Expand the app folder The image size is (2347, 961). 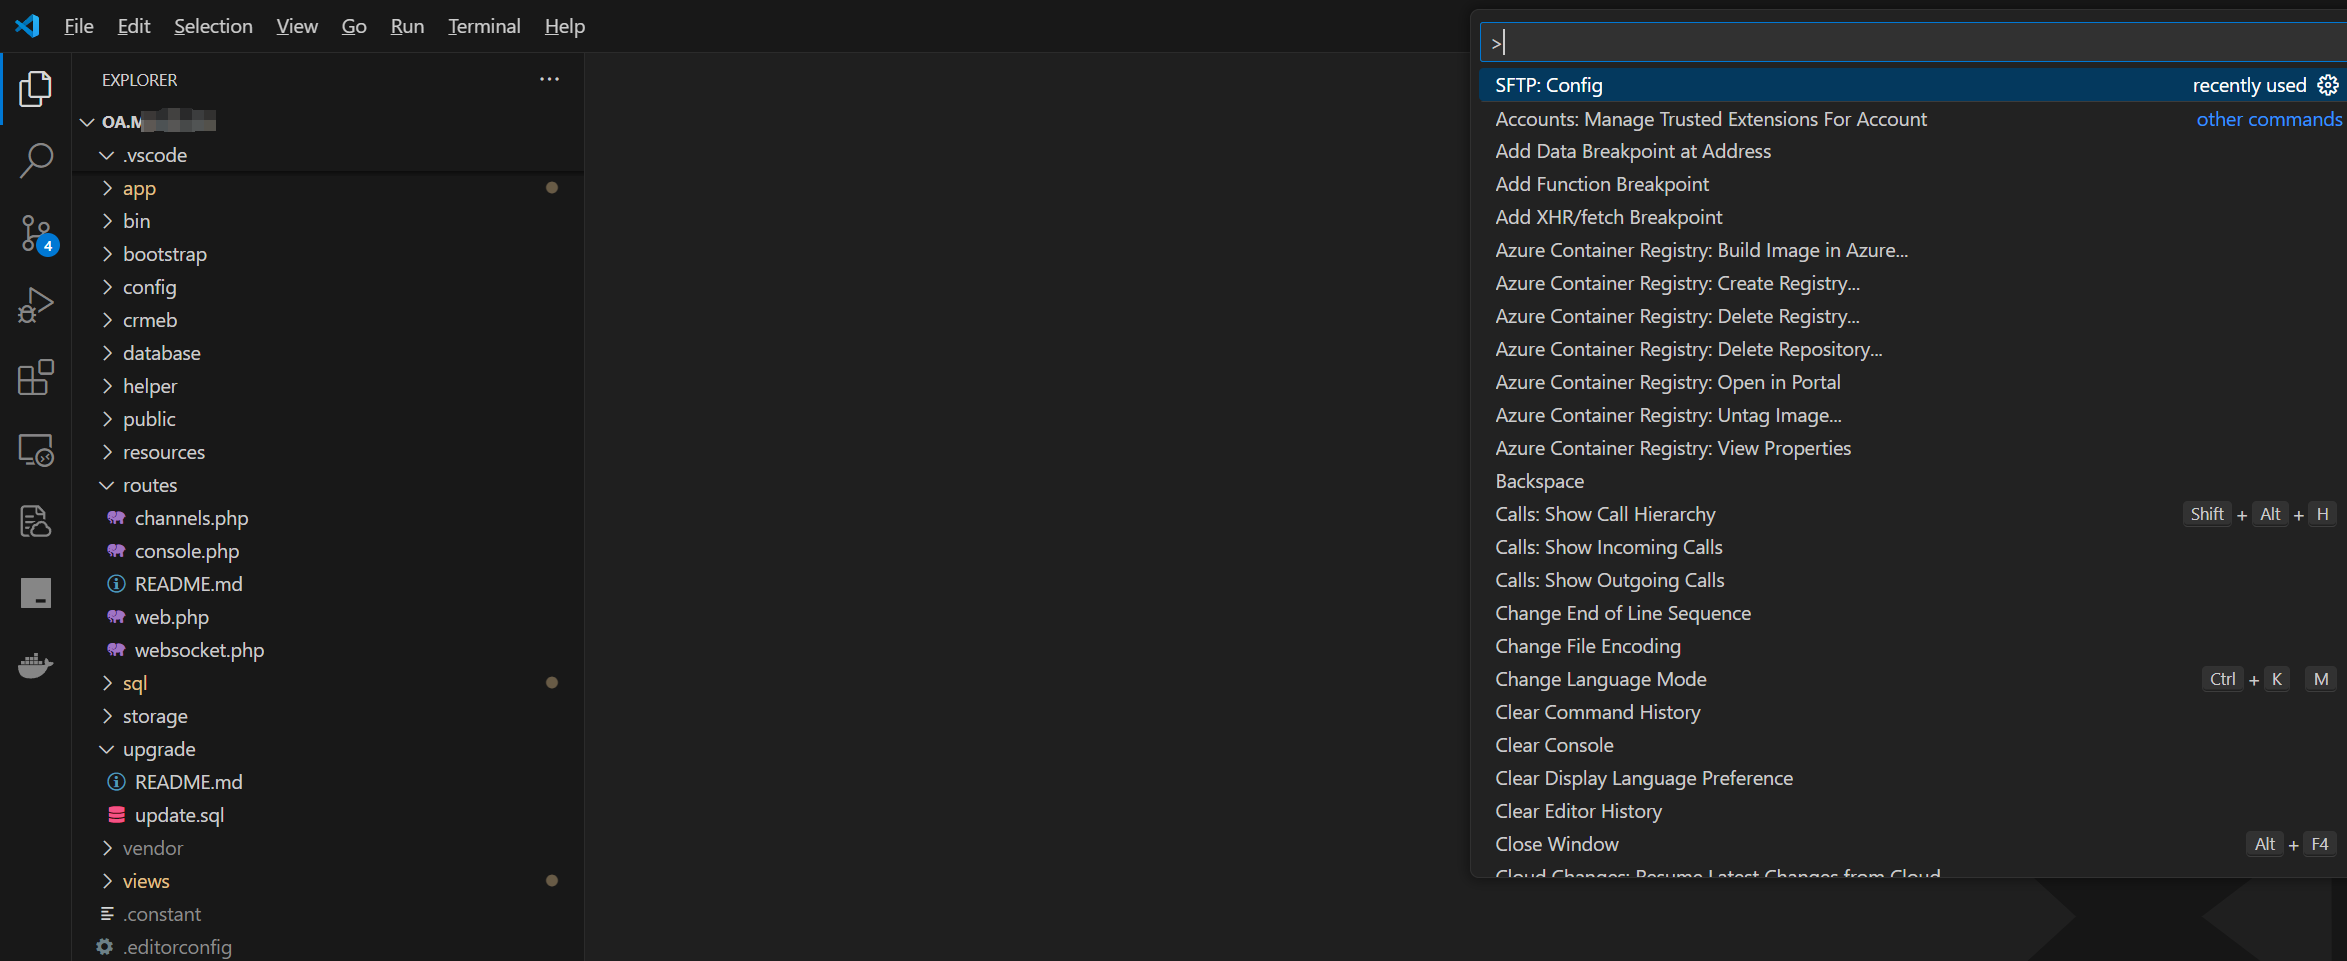328,188
